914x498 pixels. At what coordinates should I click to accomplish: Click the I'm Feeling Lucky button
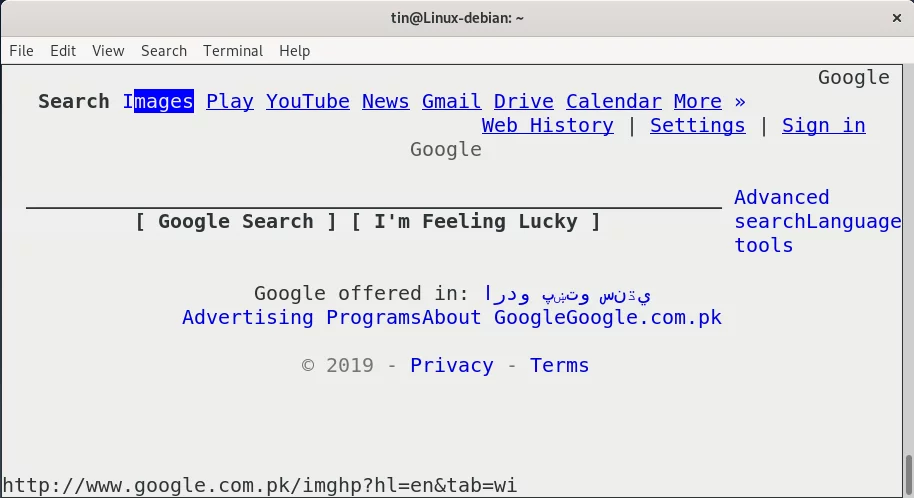click(x=476, y=222)
